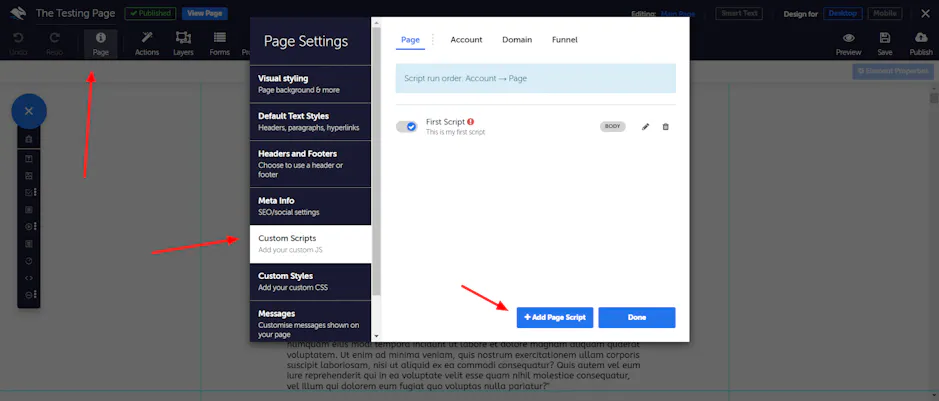Open Messages settings section
939x401 pixels.
tap(310, 321)
